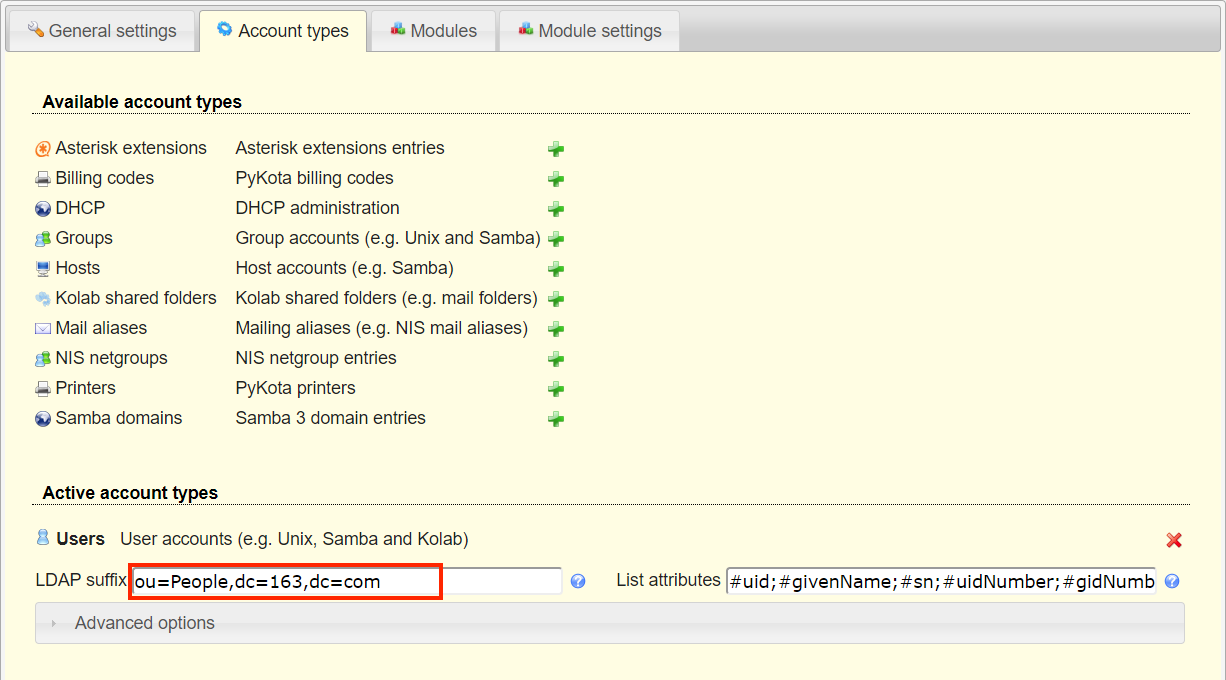Click the 'Users' bold label
This screenshot has height=680, width=1226.
81,539
